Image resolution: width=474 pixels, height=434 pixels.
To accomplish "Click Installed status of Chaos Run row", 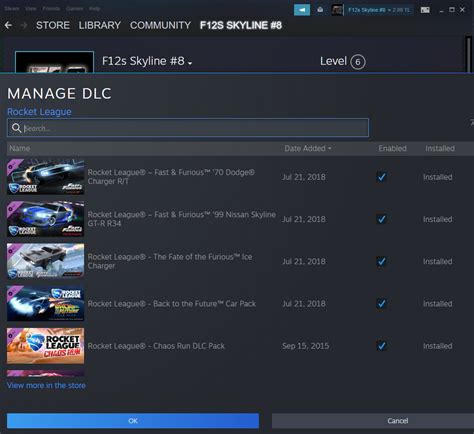I will [437, 346].
